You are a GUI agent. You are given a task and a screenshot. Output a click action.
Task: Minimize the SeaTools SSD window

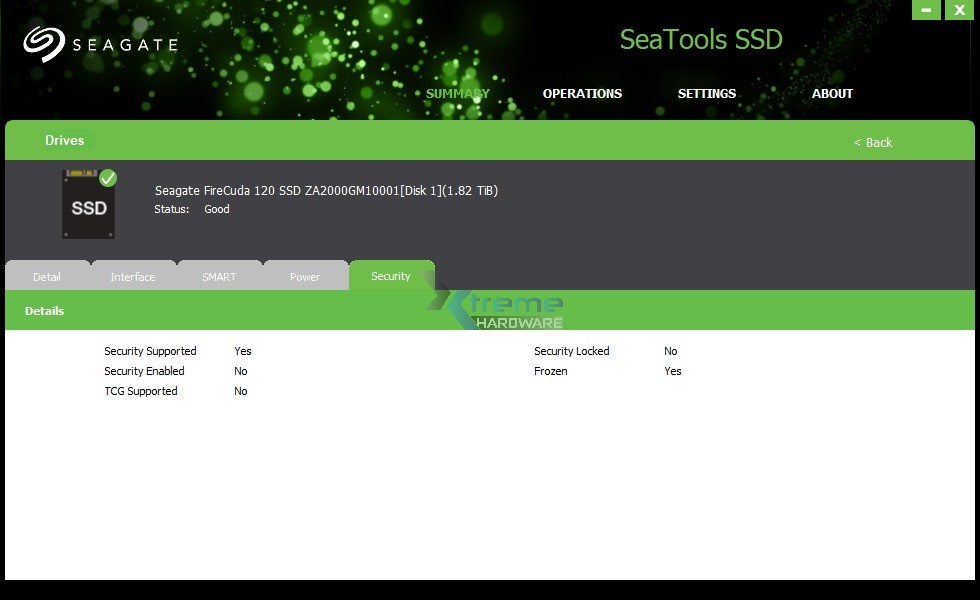(x=926, y=10)
